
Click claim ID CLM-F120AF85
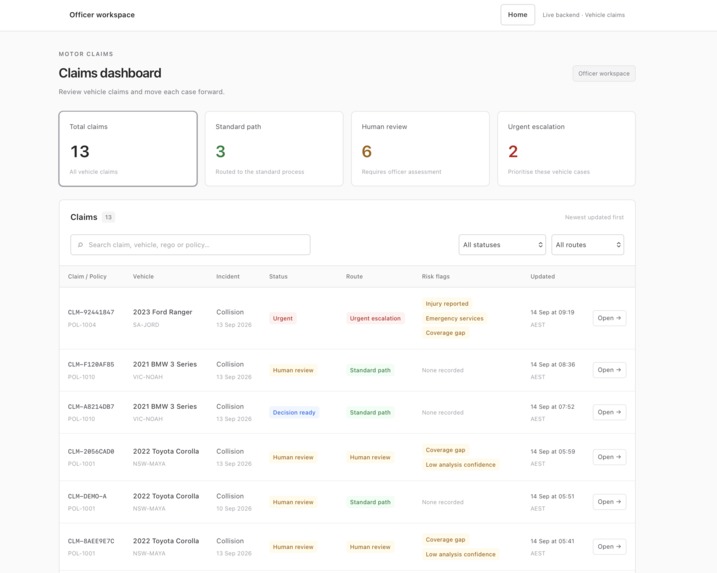(91, 364)
